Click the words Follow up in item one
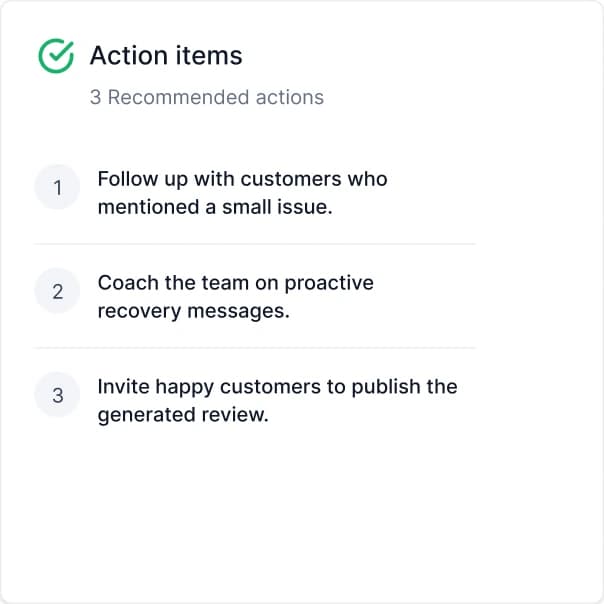Viewport: 604px width, 604px height. [143, 180]
